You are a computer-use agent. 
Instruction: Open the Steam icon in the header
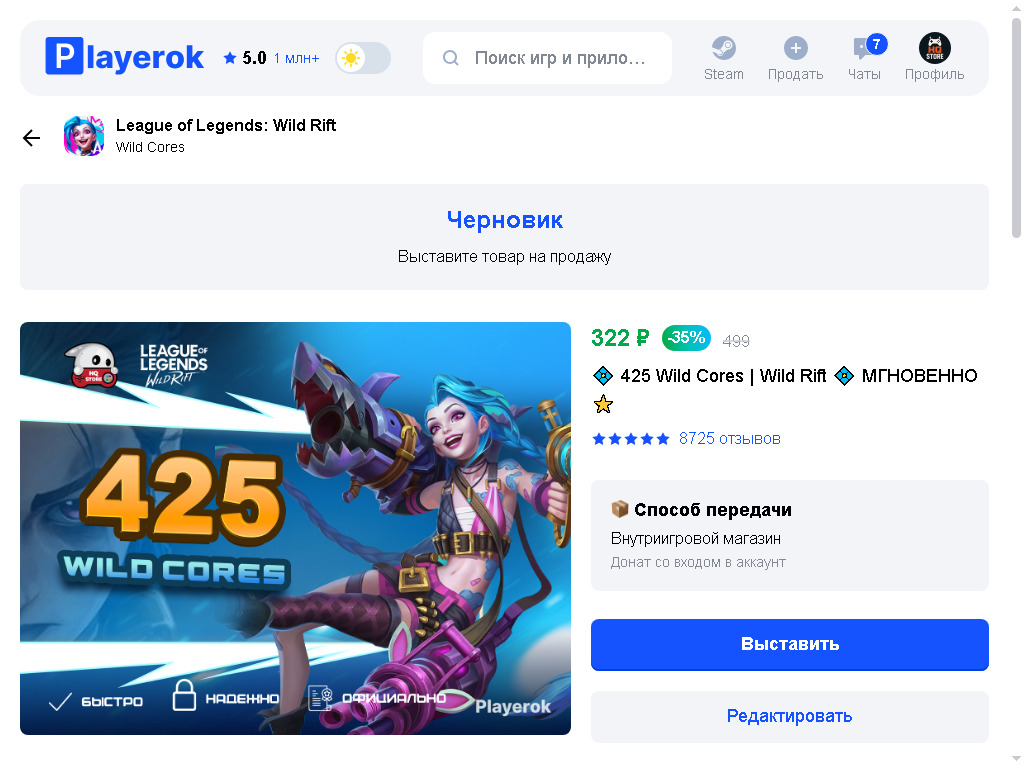pos(724,48)
